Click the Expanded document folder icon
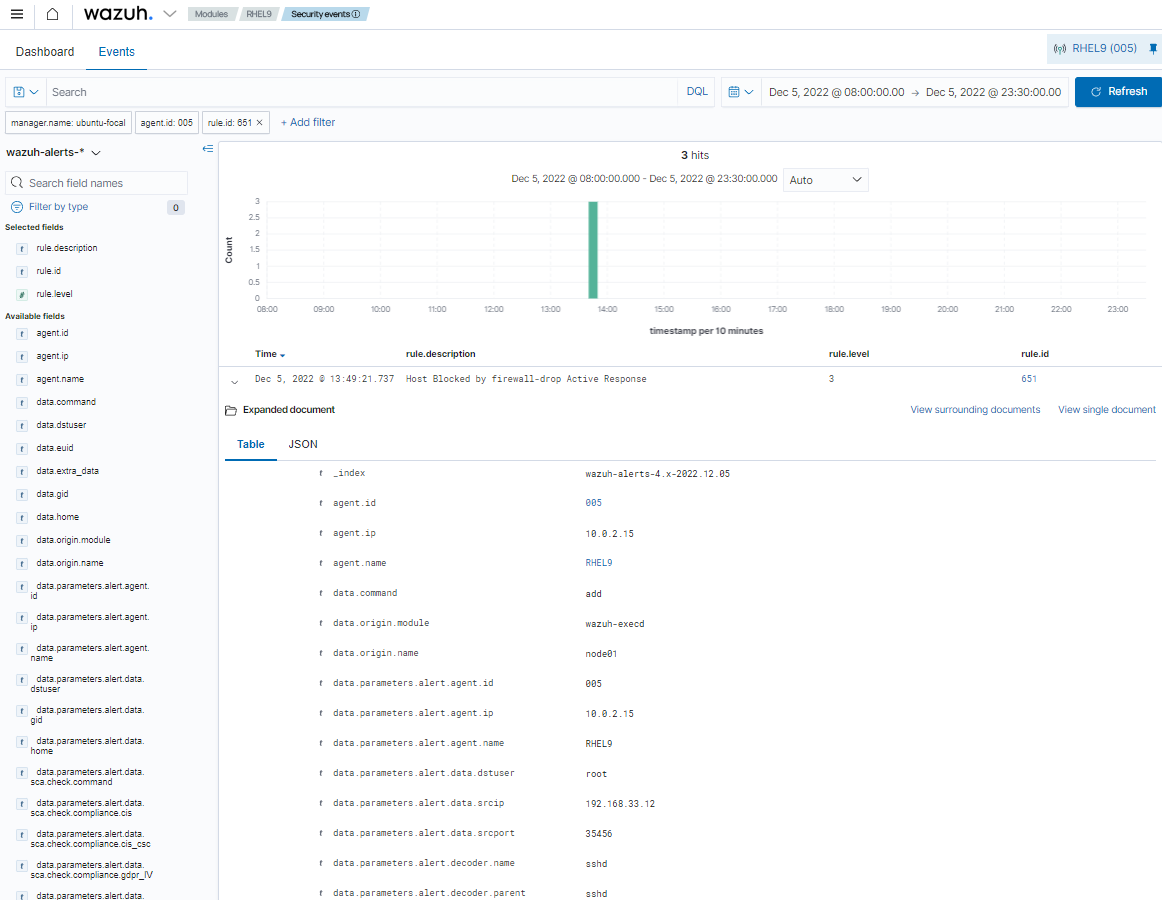The width and height of the screenshot is (1162, 900). [x=230, y=410]
